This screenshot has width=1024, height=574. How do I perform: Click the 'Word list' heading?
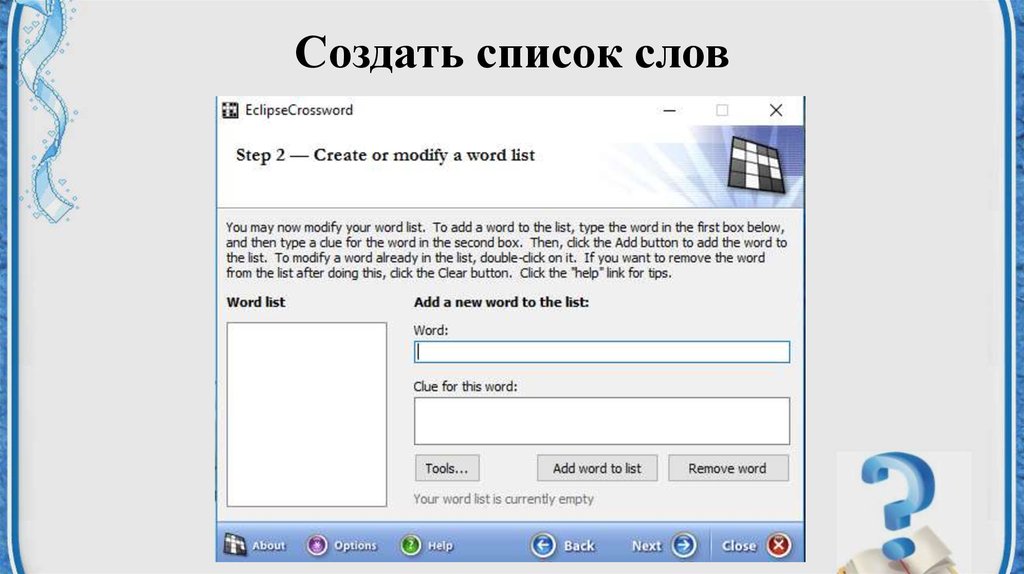coord(255,302)
